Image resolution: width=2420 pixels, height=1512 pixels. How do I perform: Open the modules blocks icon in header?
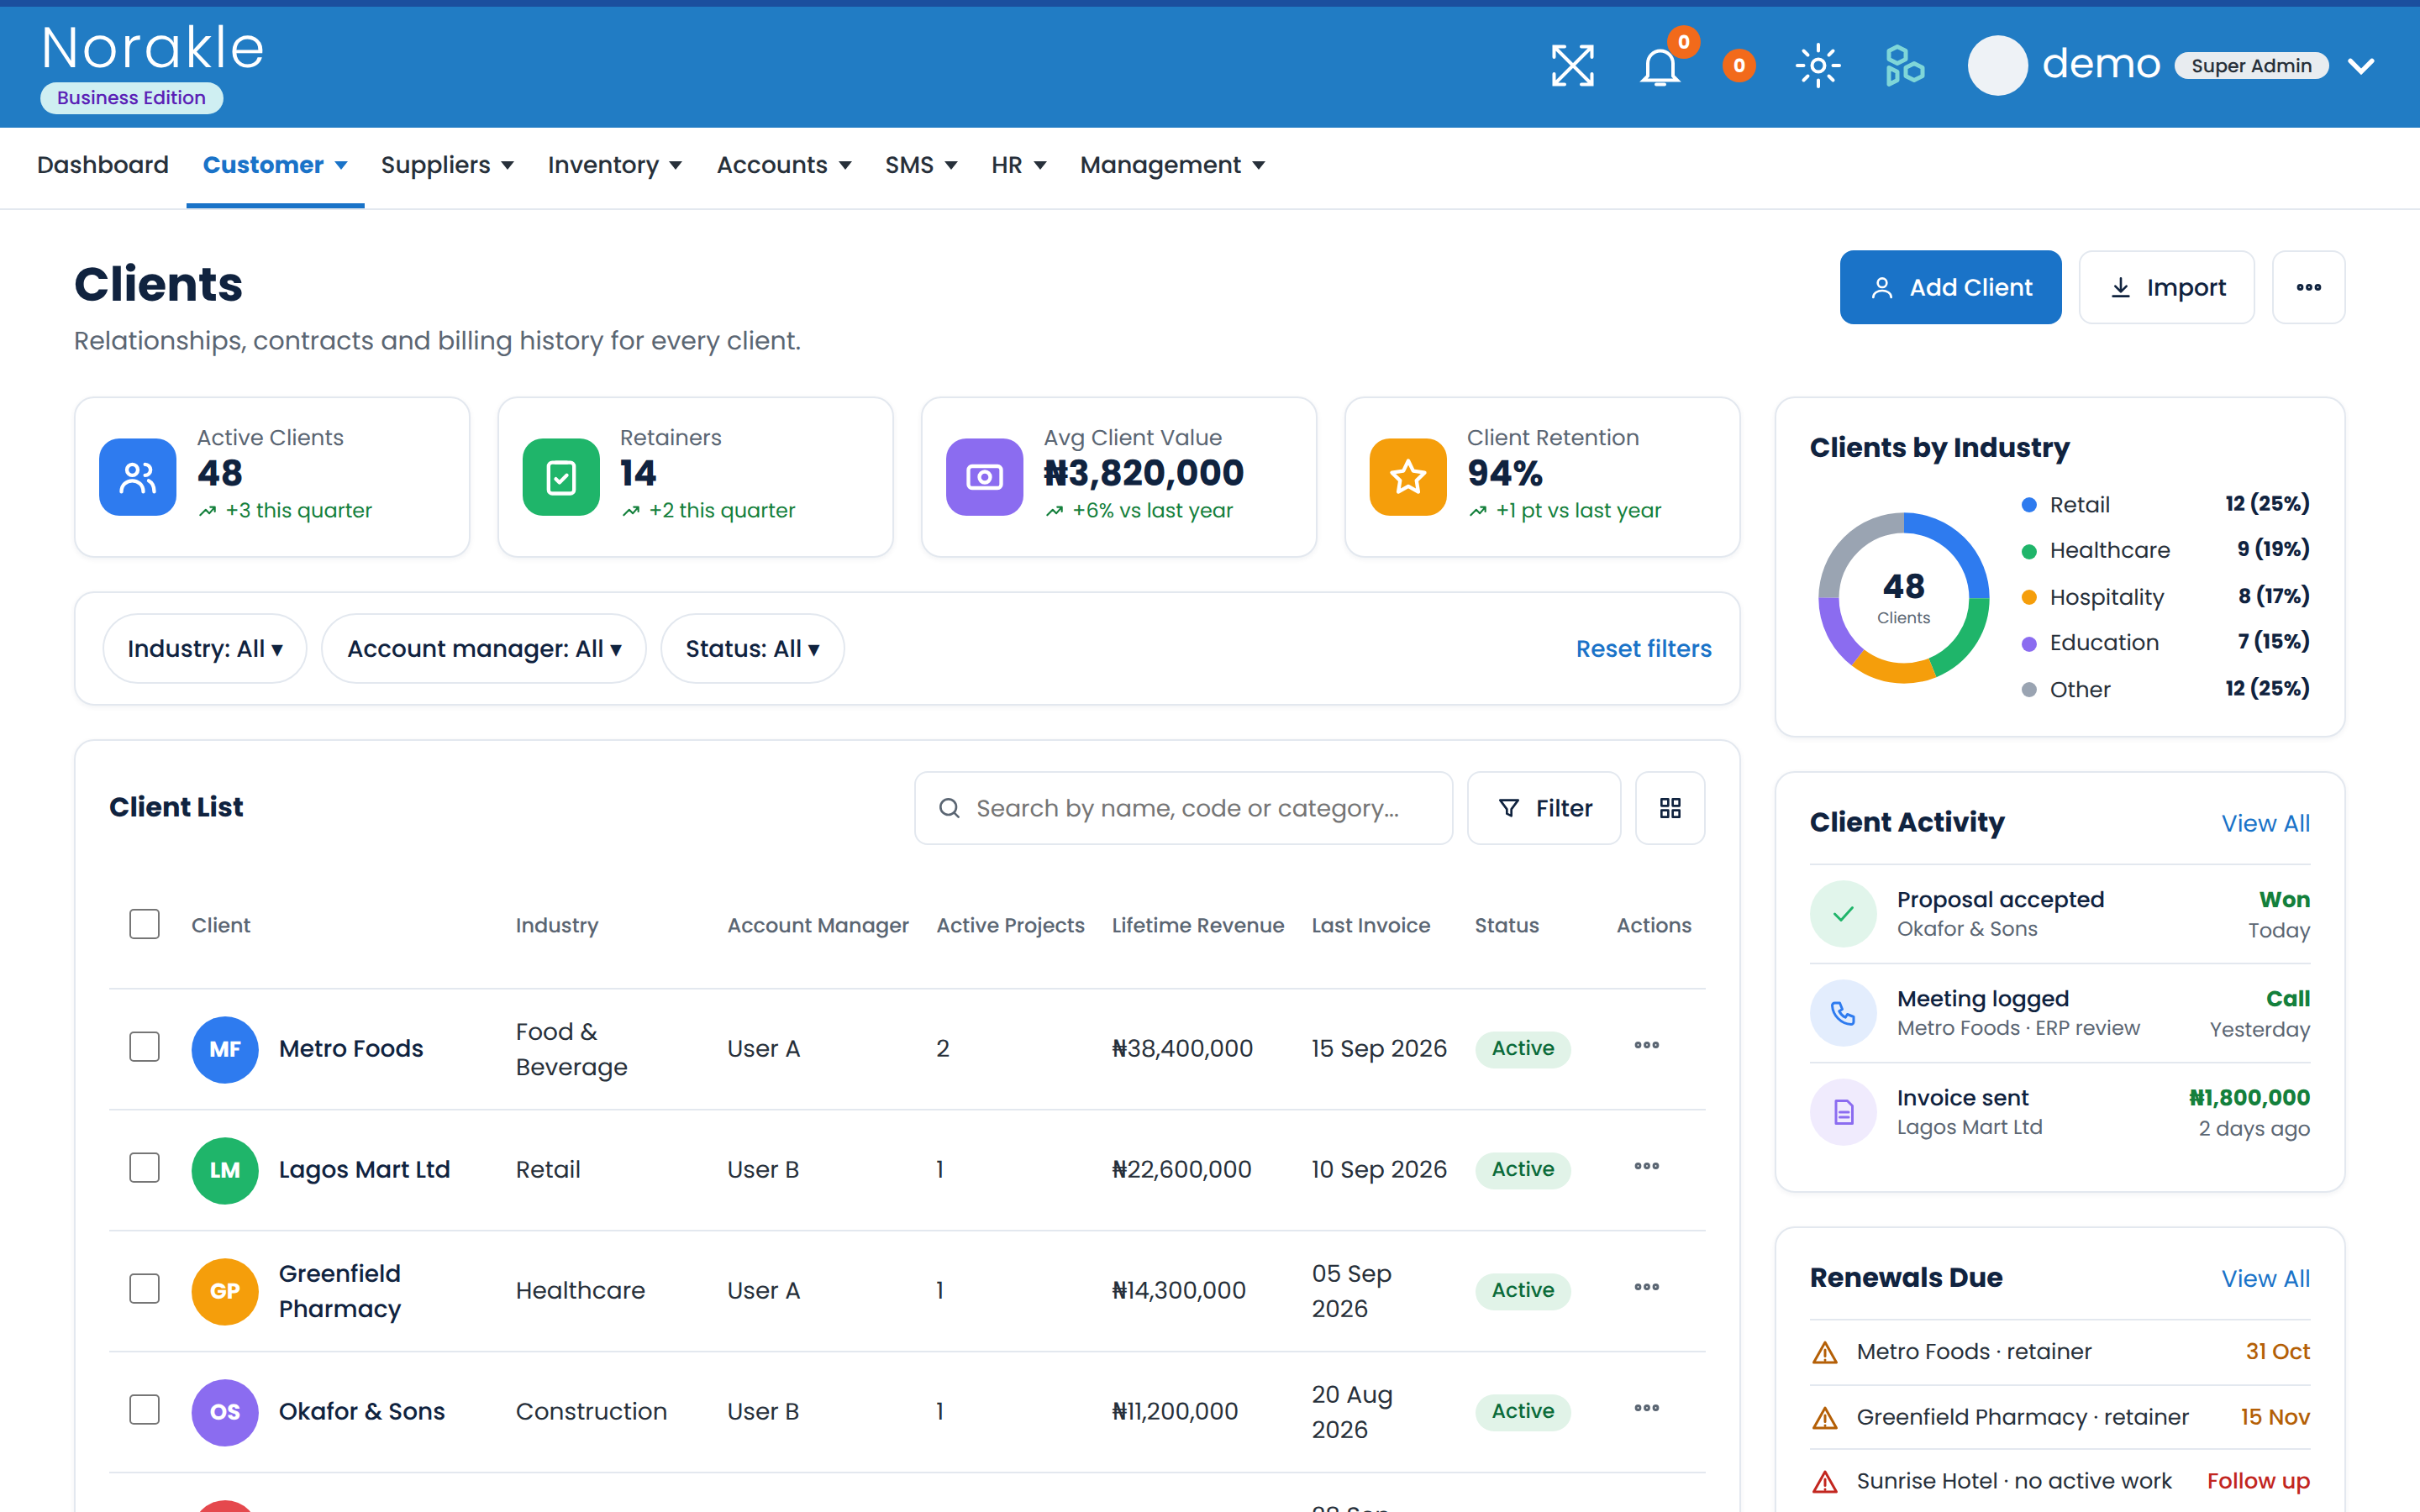click(x=1904, y=66)
